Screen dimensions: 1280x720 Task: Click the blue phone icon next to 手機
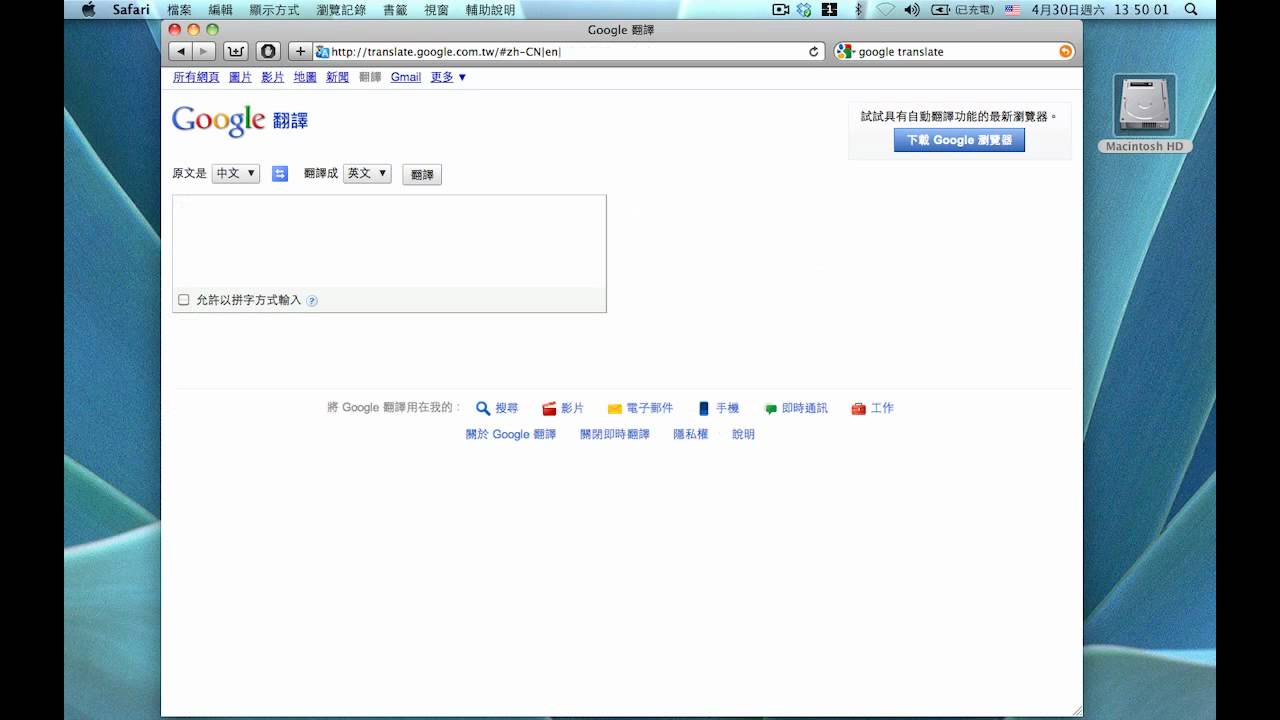tap(703, 408)
